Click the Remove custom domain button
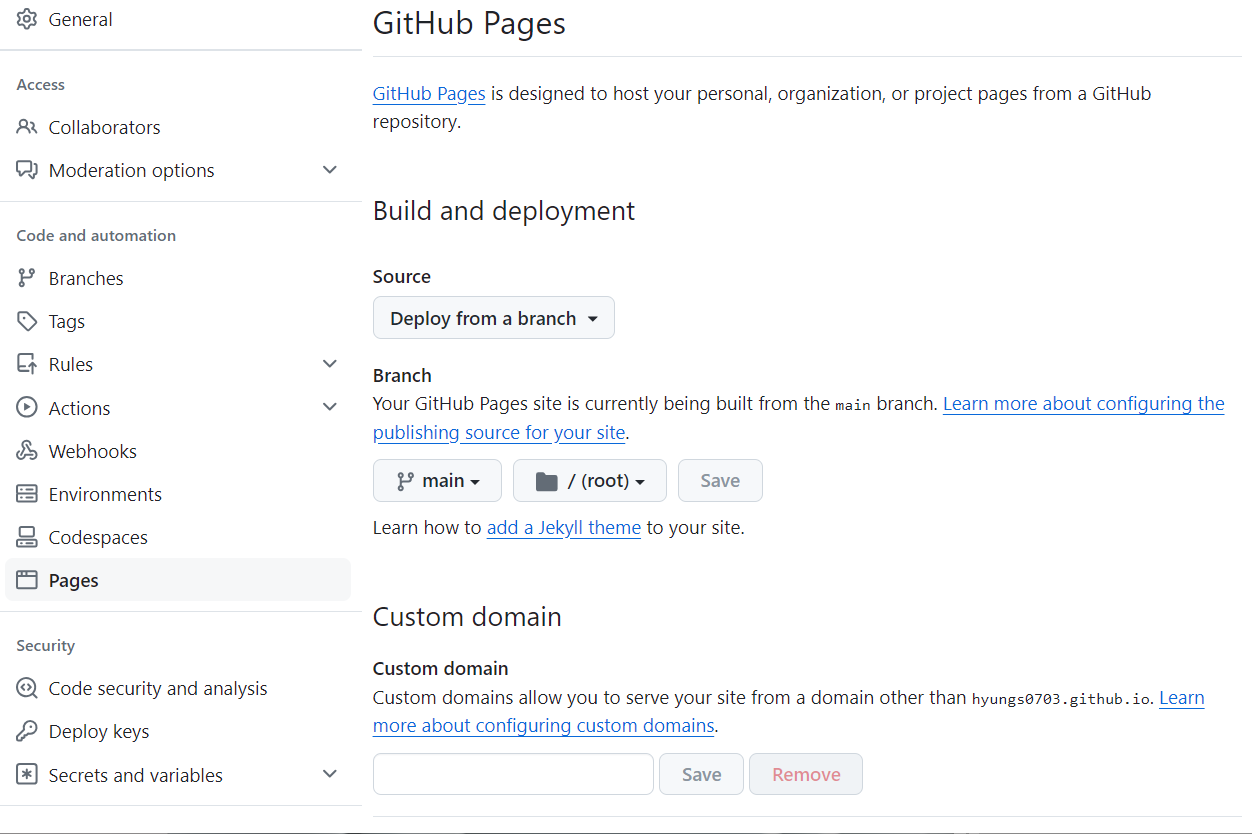Screen dimensions: 1252x834 (x=806, y=774)
